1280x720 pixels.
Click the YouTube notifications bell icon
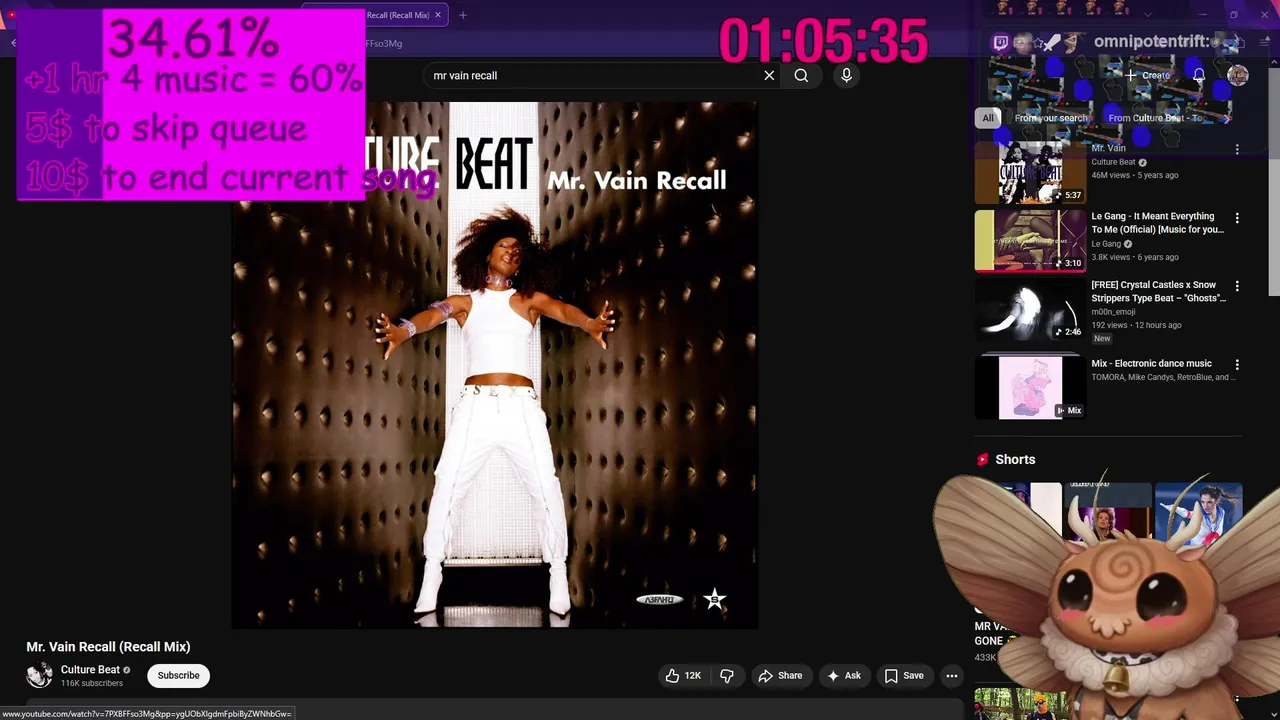click(x=1198, y=75)
